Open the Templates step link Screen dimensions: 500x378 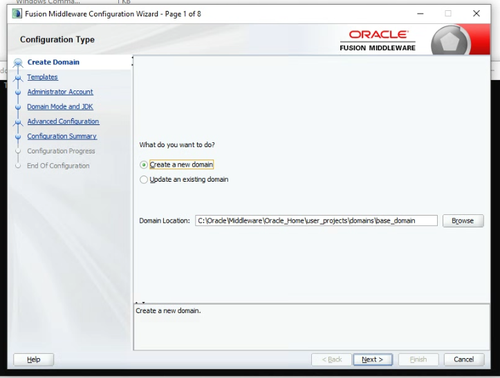42,77
